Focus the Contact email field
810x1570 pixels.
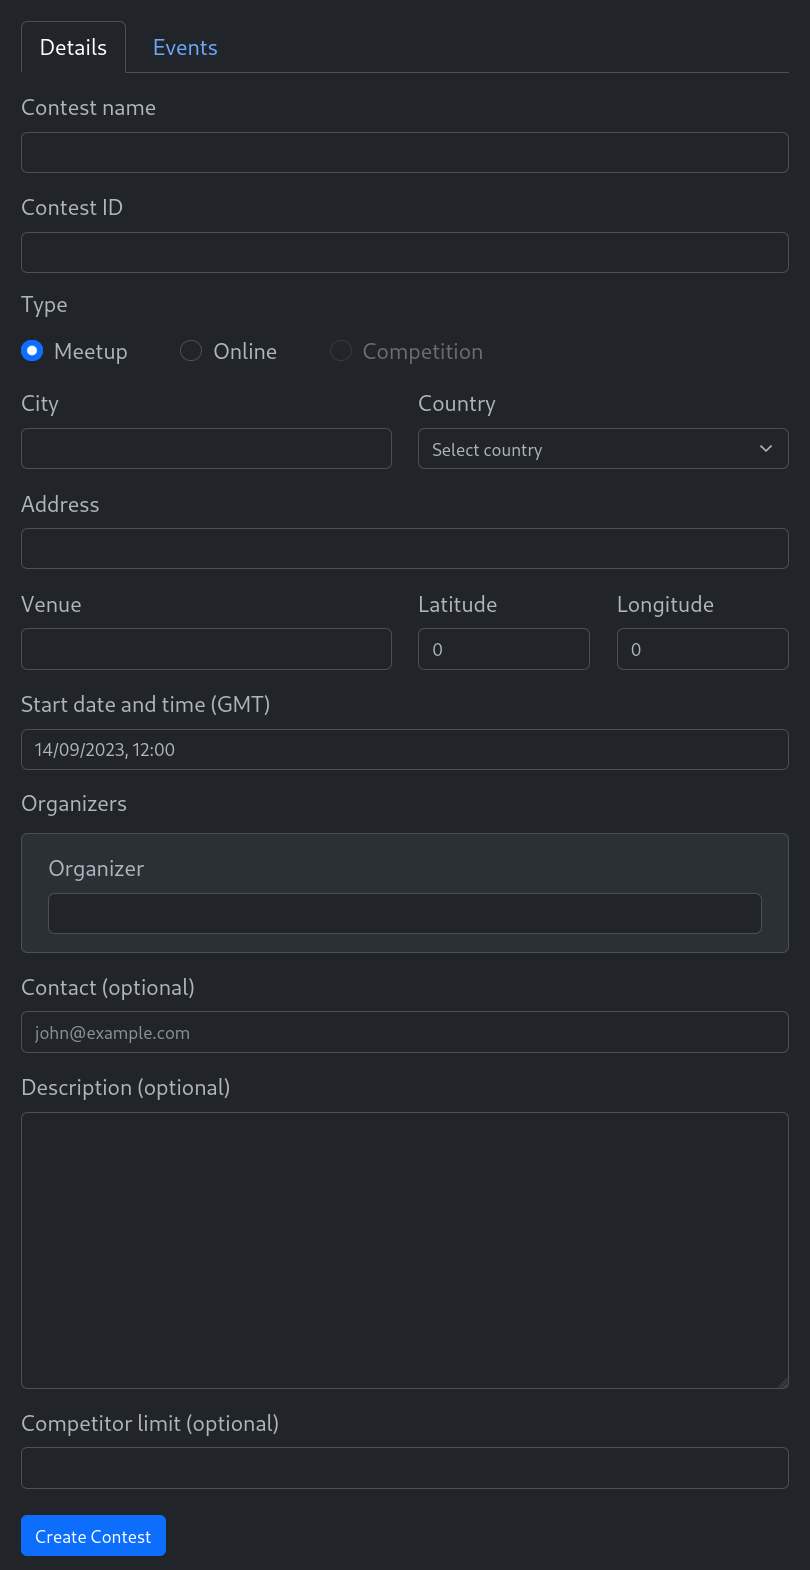404,1032
